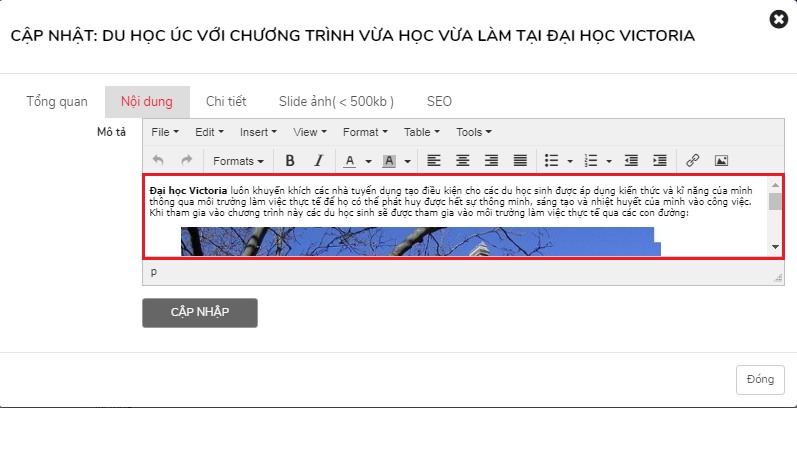This screenshot has height=460, width=797.
Task: Increase indent of the paragraph
Action: click(660, 160)
